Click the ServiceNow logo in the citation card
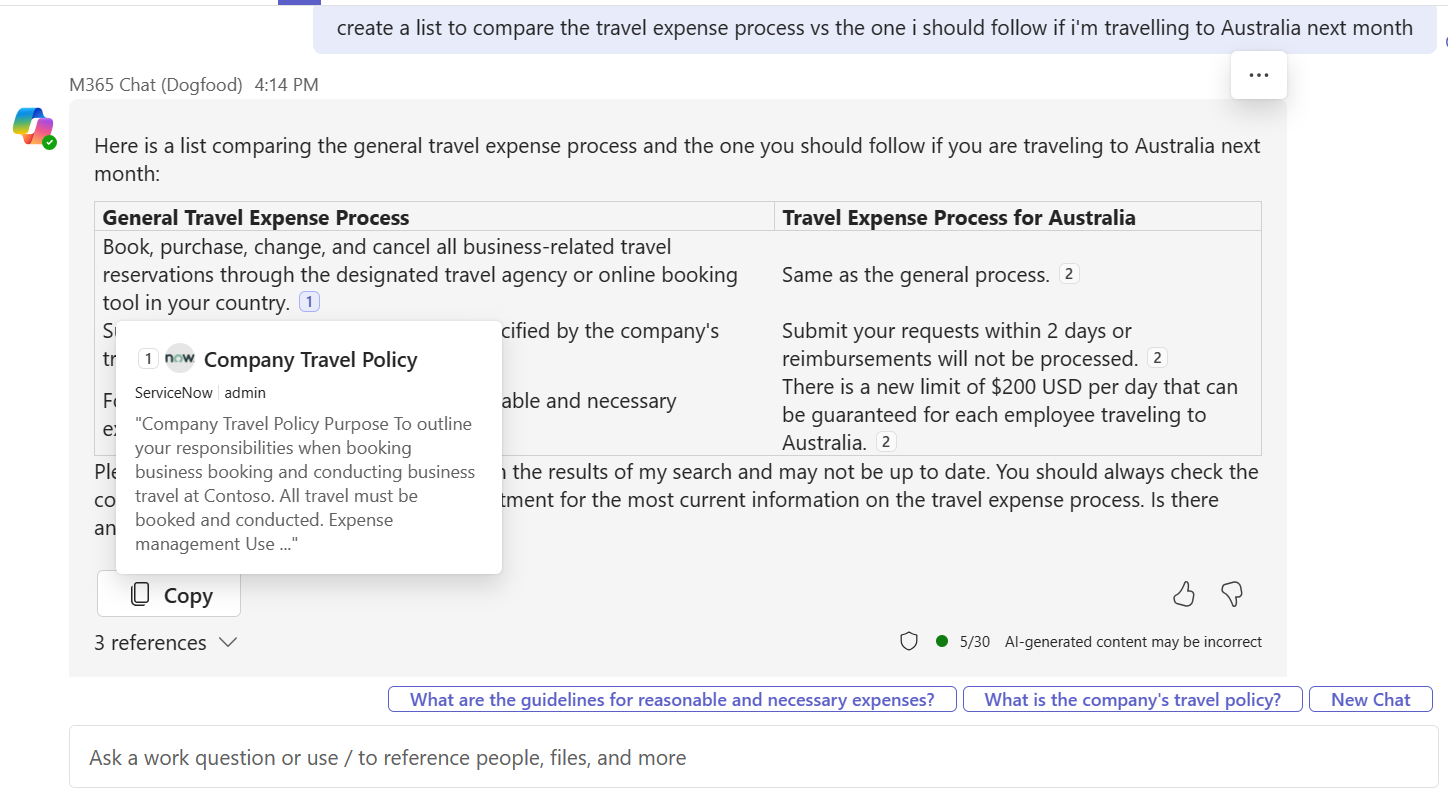 pyautogui.click(x=180, y=358)
